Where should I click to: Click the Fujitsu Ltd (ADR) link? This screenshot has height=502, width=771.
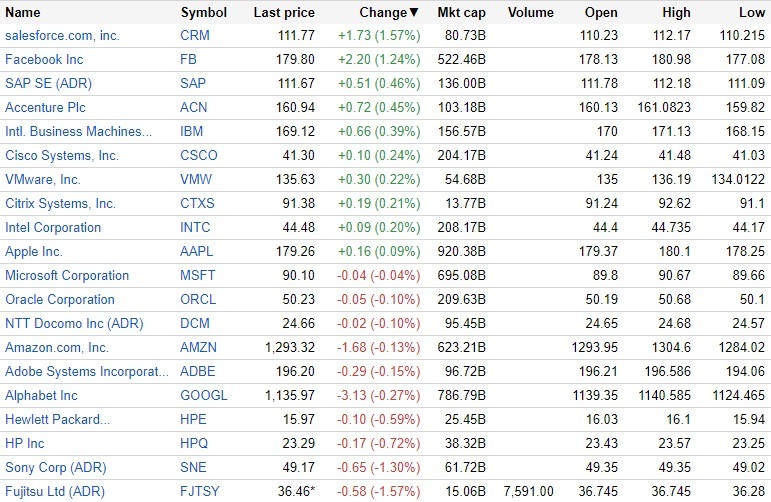(x=54, y=492)
